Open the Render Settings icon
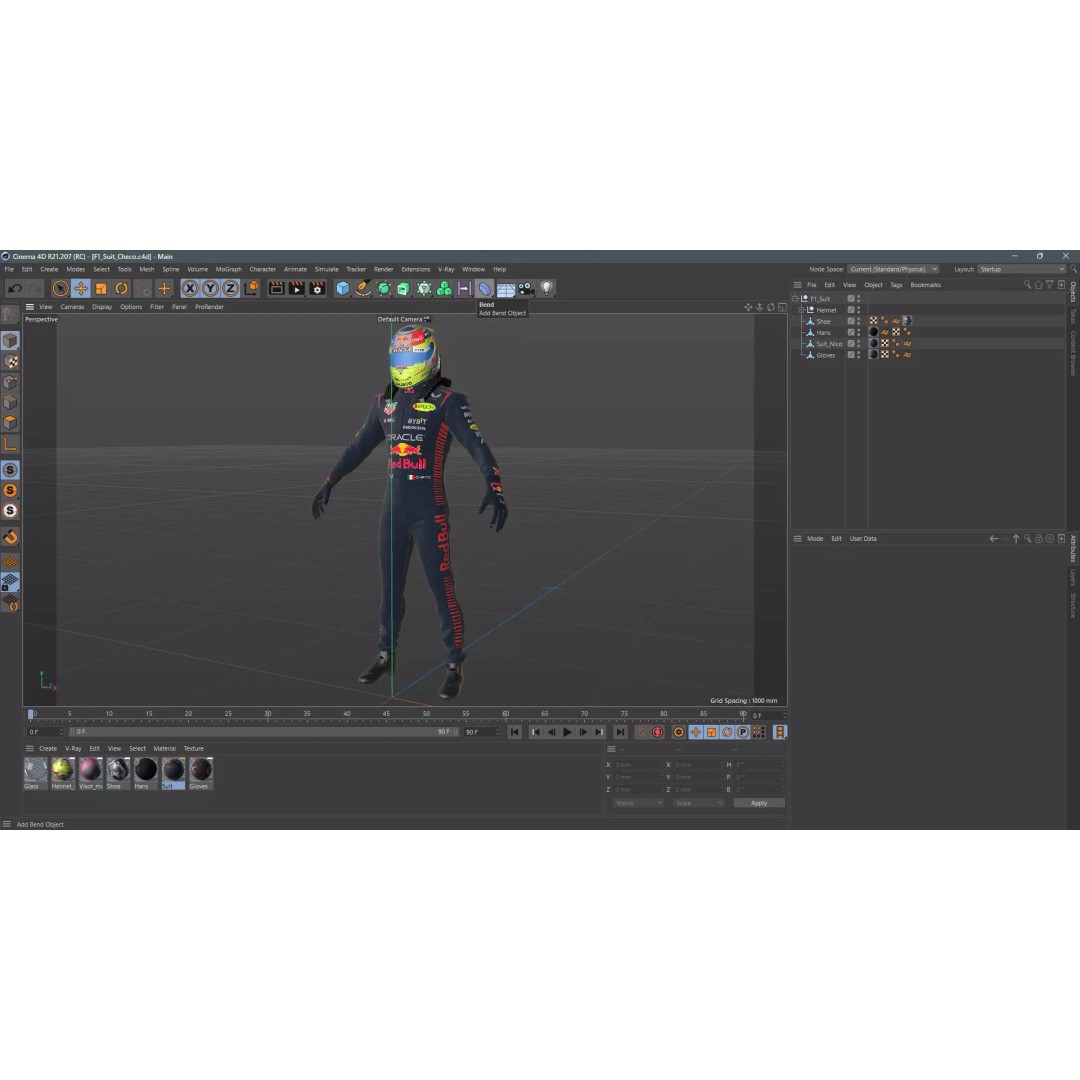Screen dimensions: 1080x1080 pyautogui.click(x=316, y=288)
